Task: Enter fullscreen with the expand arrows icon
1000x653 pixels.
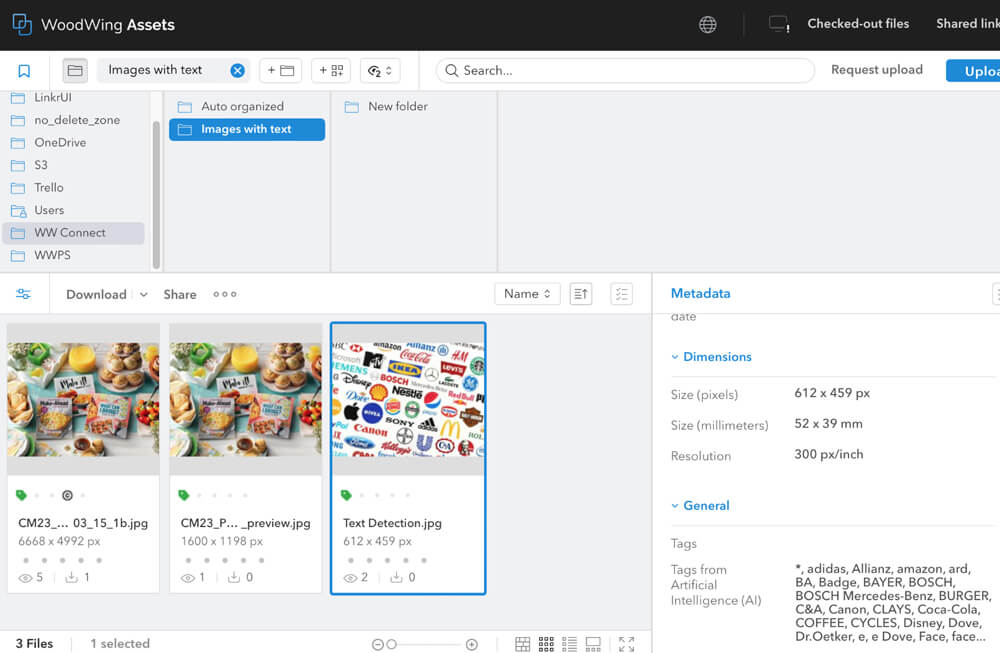Action: pos(626,644)
